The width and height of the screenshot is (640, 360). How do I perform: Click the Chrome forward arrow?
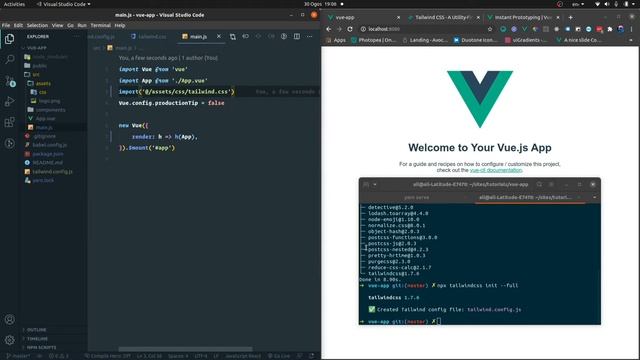point(339,29)
